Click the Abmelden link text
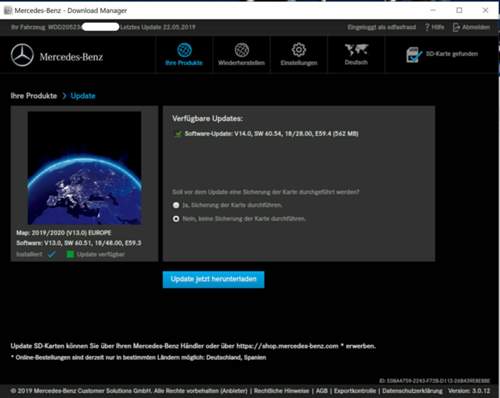This screenshot has width=500, height=398. [x=476, y=27]
